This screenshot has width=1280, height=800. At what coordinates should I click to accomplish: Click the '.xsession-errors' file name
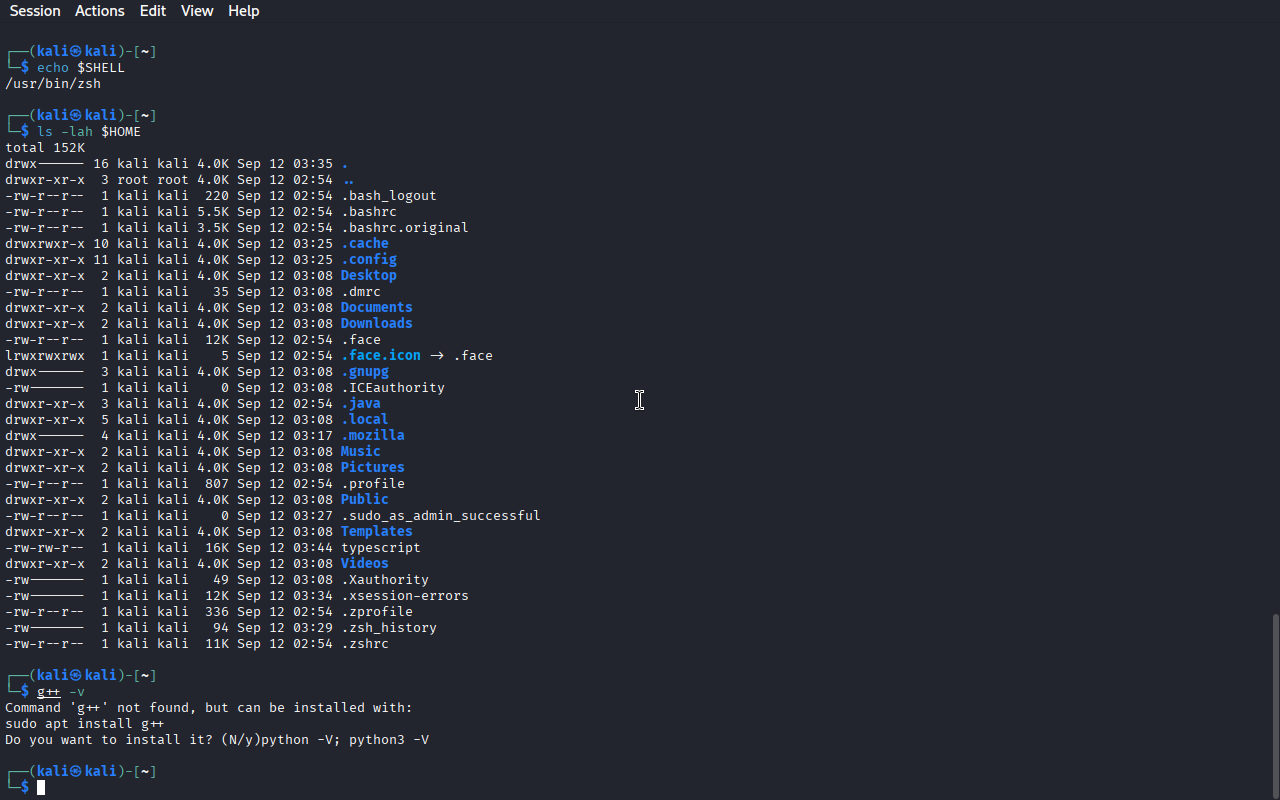405,596
